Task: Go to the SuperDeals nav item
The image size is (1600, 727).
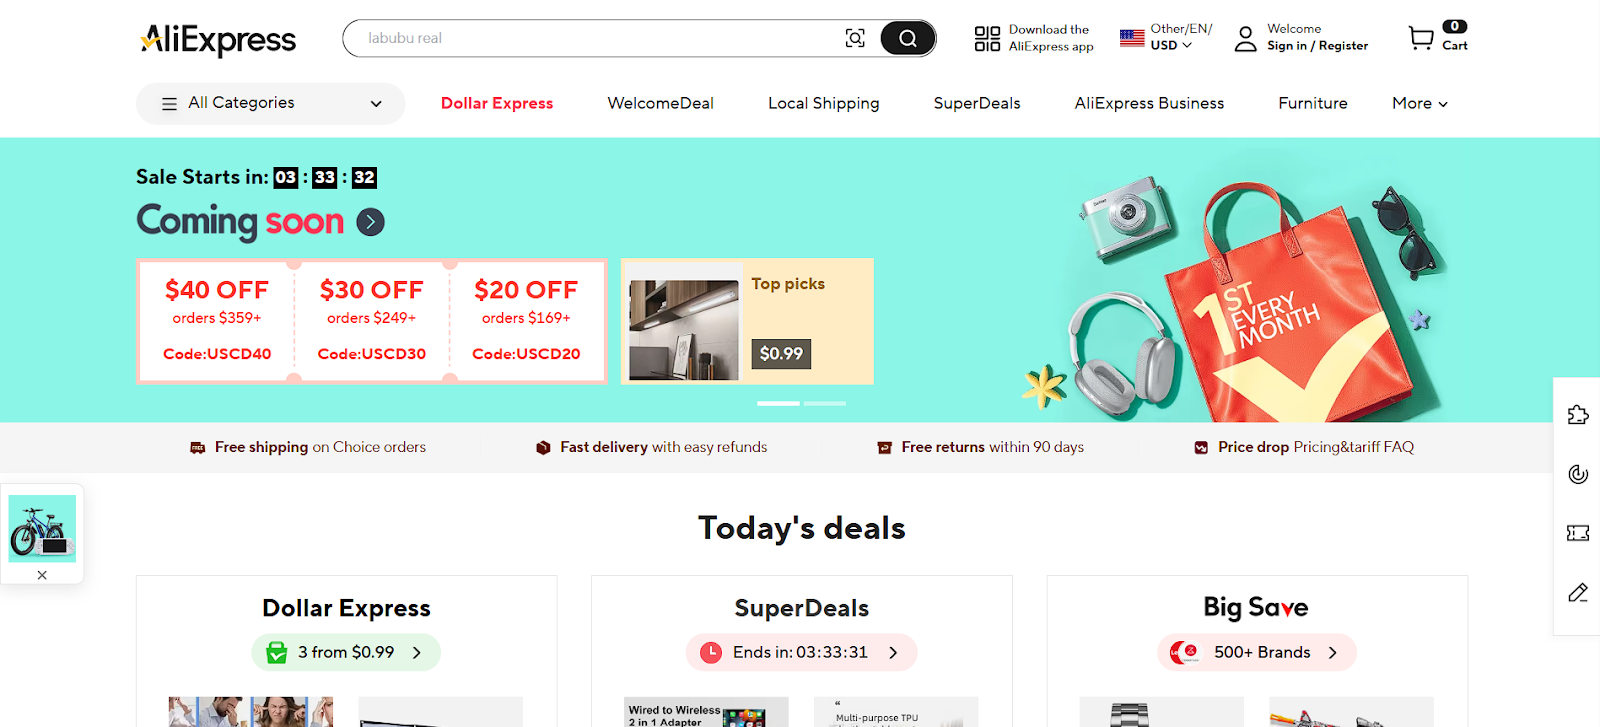Action: 977,103
